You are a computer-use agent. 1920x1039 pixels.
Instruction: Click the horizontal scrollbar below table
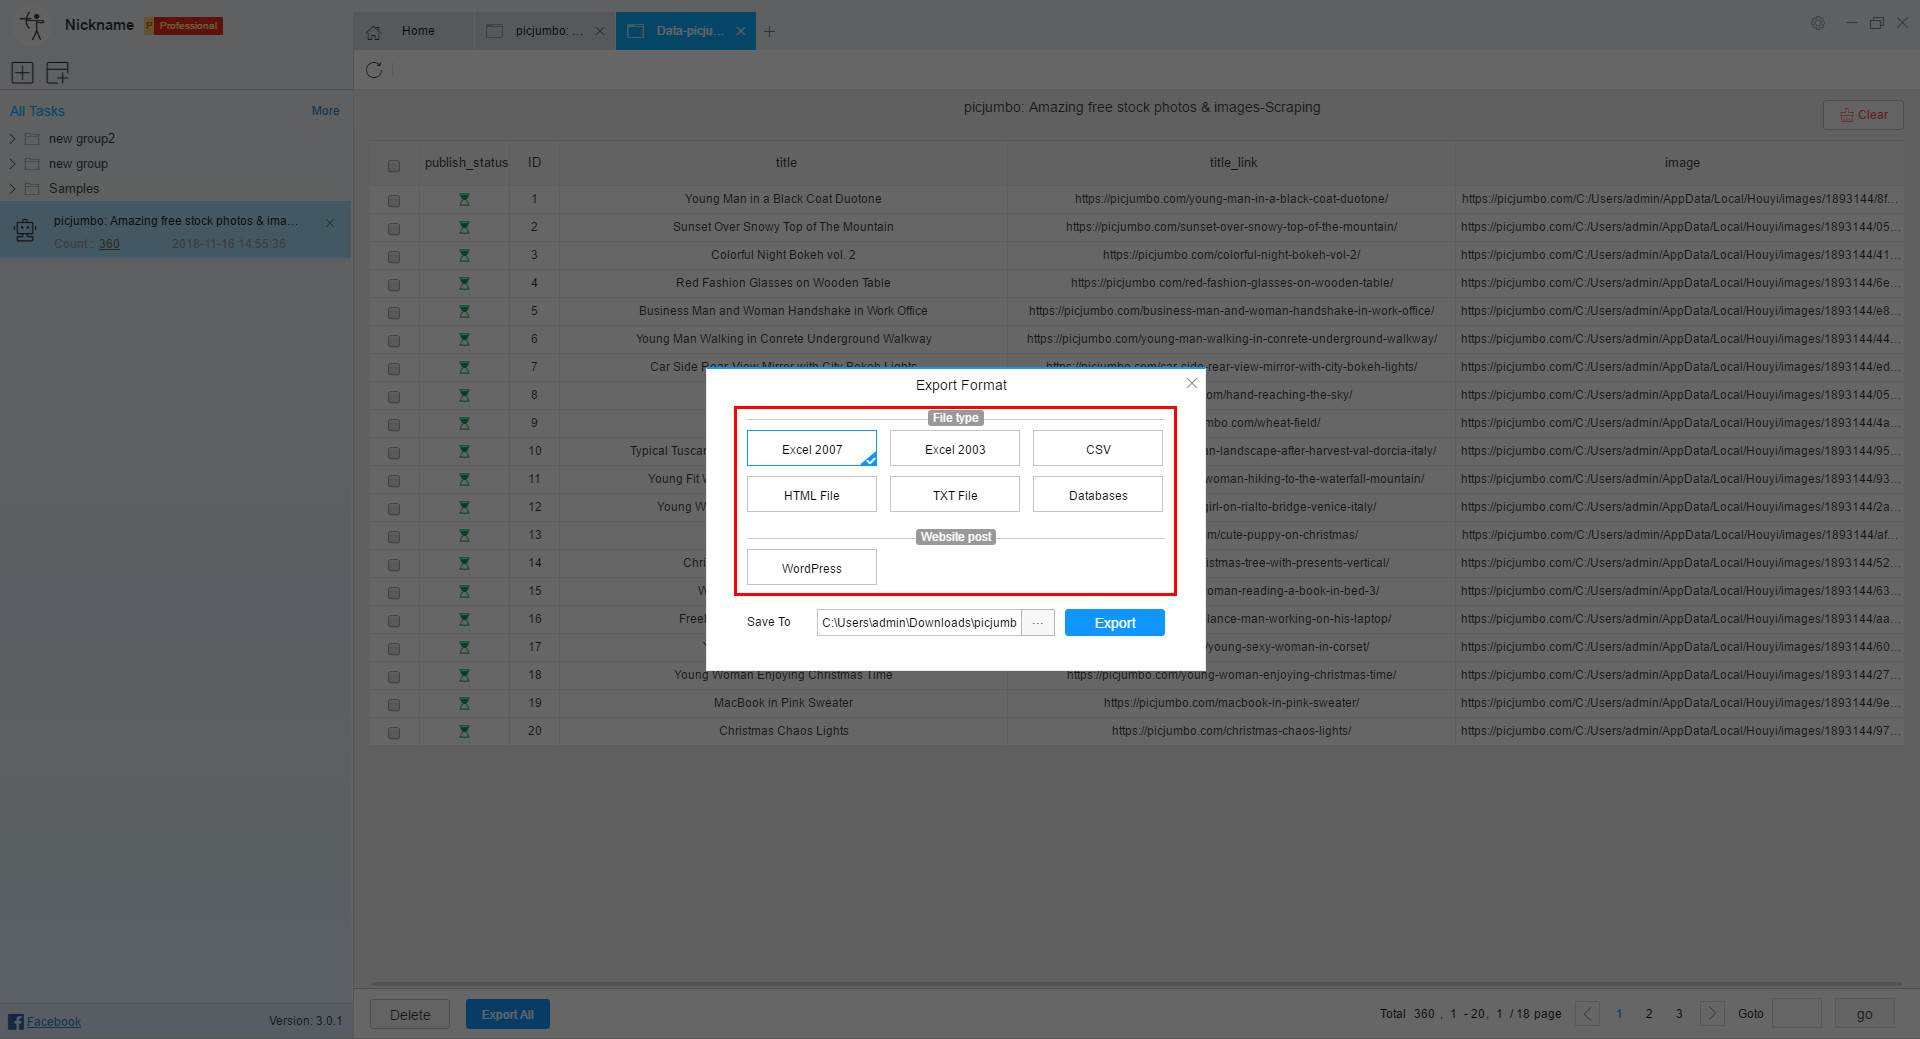[1136, 984]
